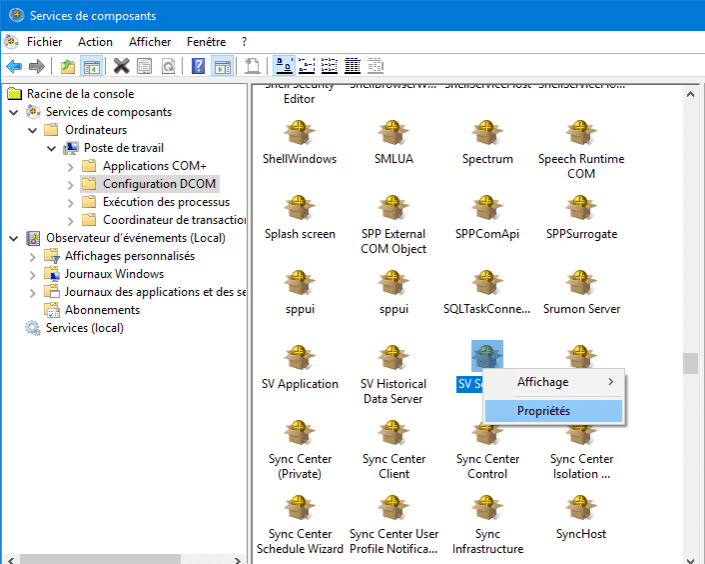Select Abonnements in the console tree
Image resolution: width=705 pixels, height=564 pixels.
tap(102, 310)
